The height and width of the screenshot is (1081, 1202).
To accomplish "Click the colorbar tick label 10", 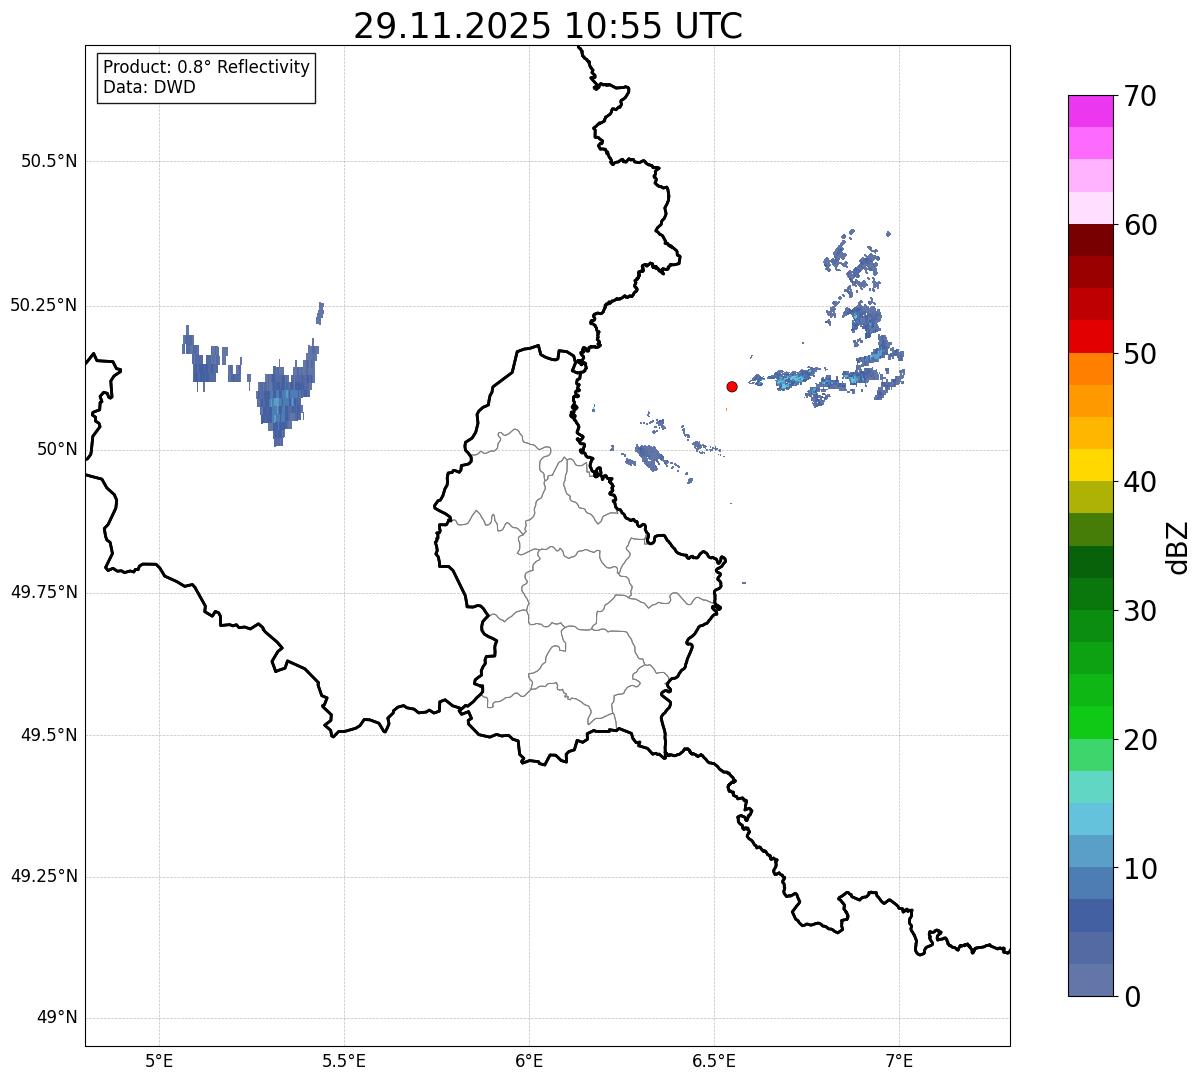I will 1140,869.
